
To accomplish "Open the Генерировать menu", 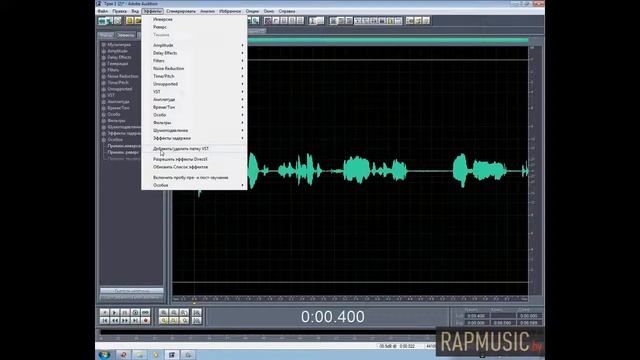I will pos(181,11).
